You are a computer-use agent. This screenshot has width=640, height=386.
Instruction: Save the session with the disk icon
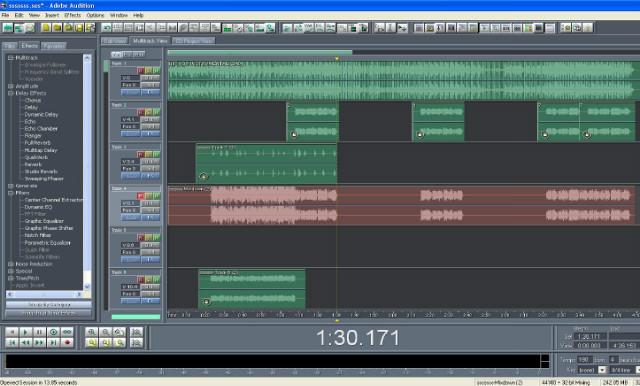coord(79,28)
